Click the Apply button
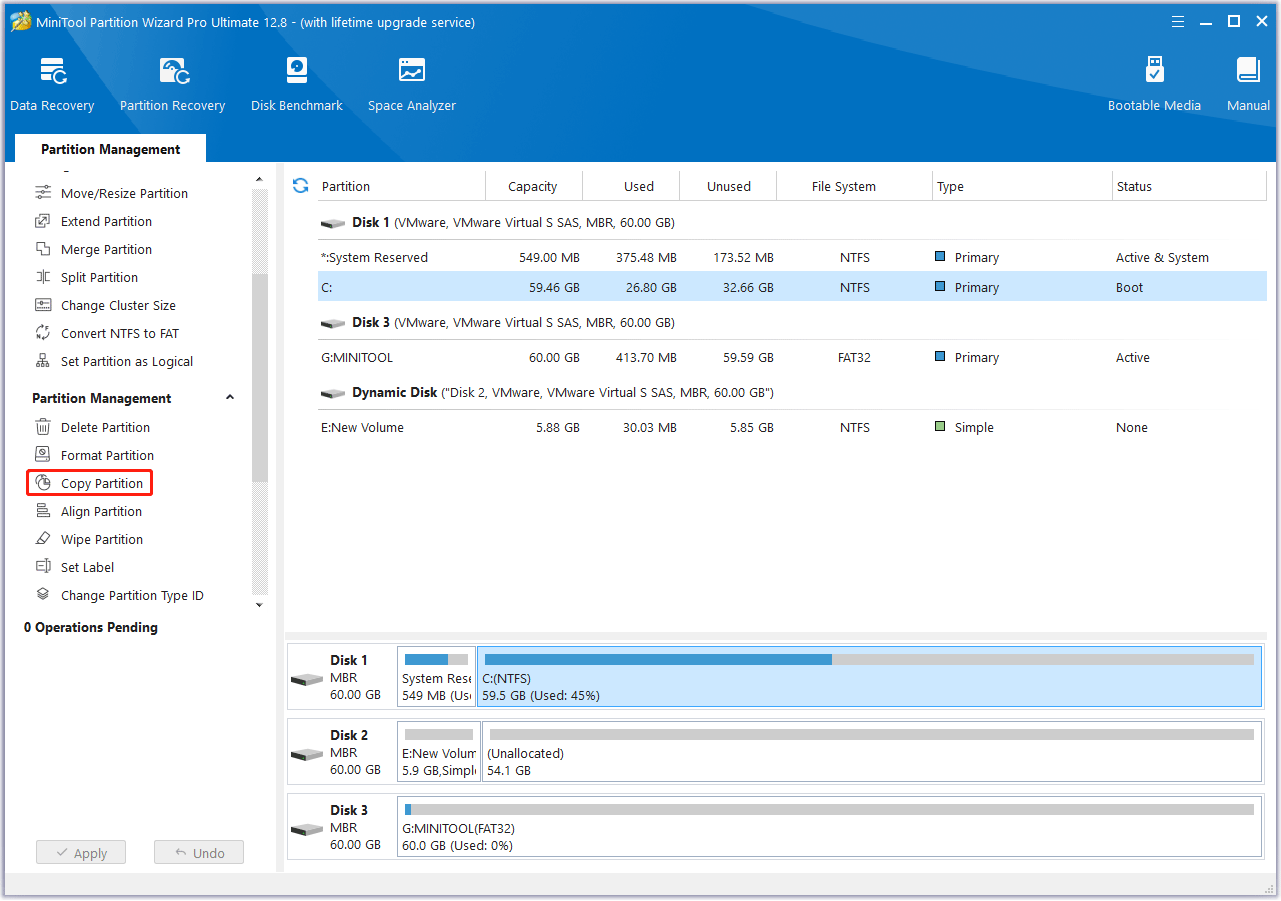1281x901 pixels. [x=81, y=853]
